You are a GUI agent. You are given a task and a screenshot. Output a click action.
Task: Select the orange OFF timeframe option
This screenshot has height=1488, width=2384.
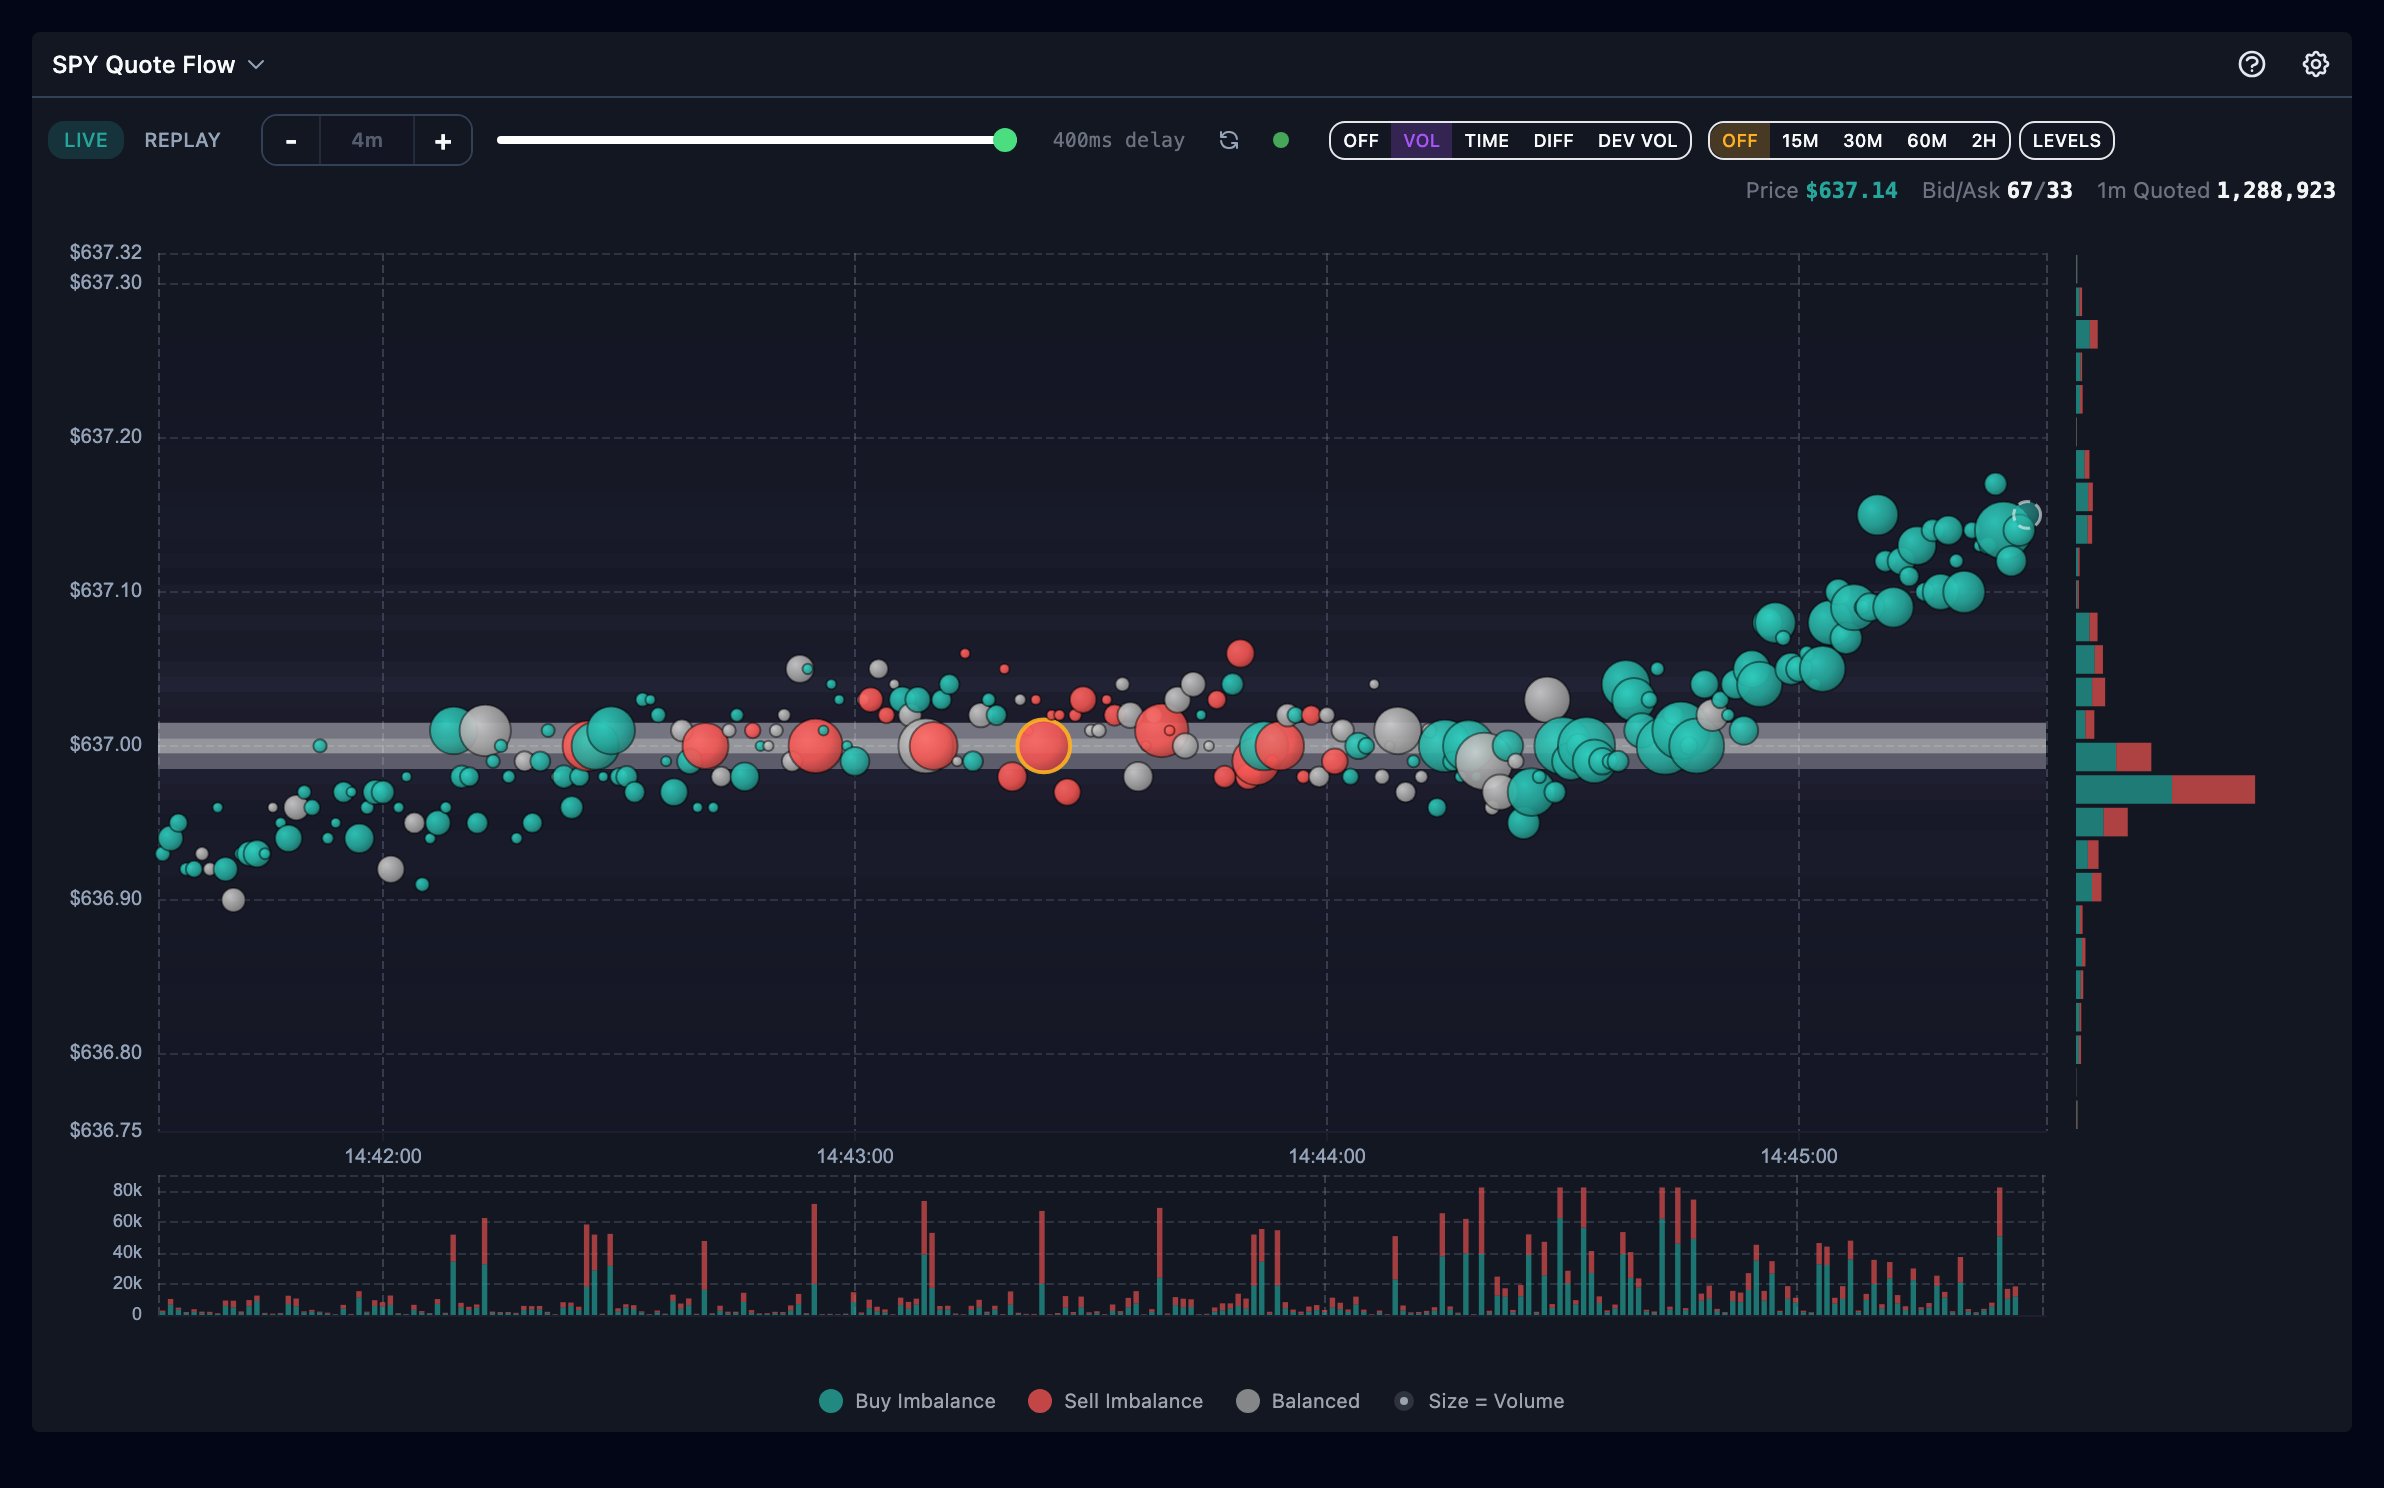(1739, 141)
